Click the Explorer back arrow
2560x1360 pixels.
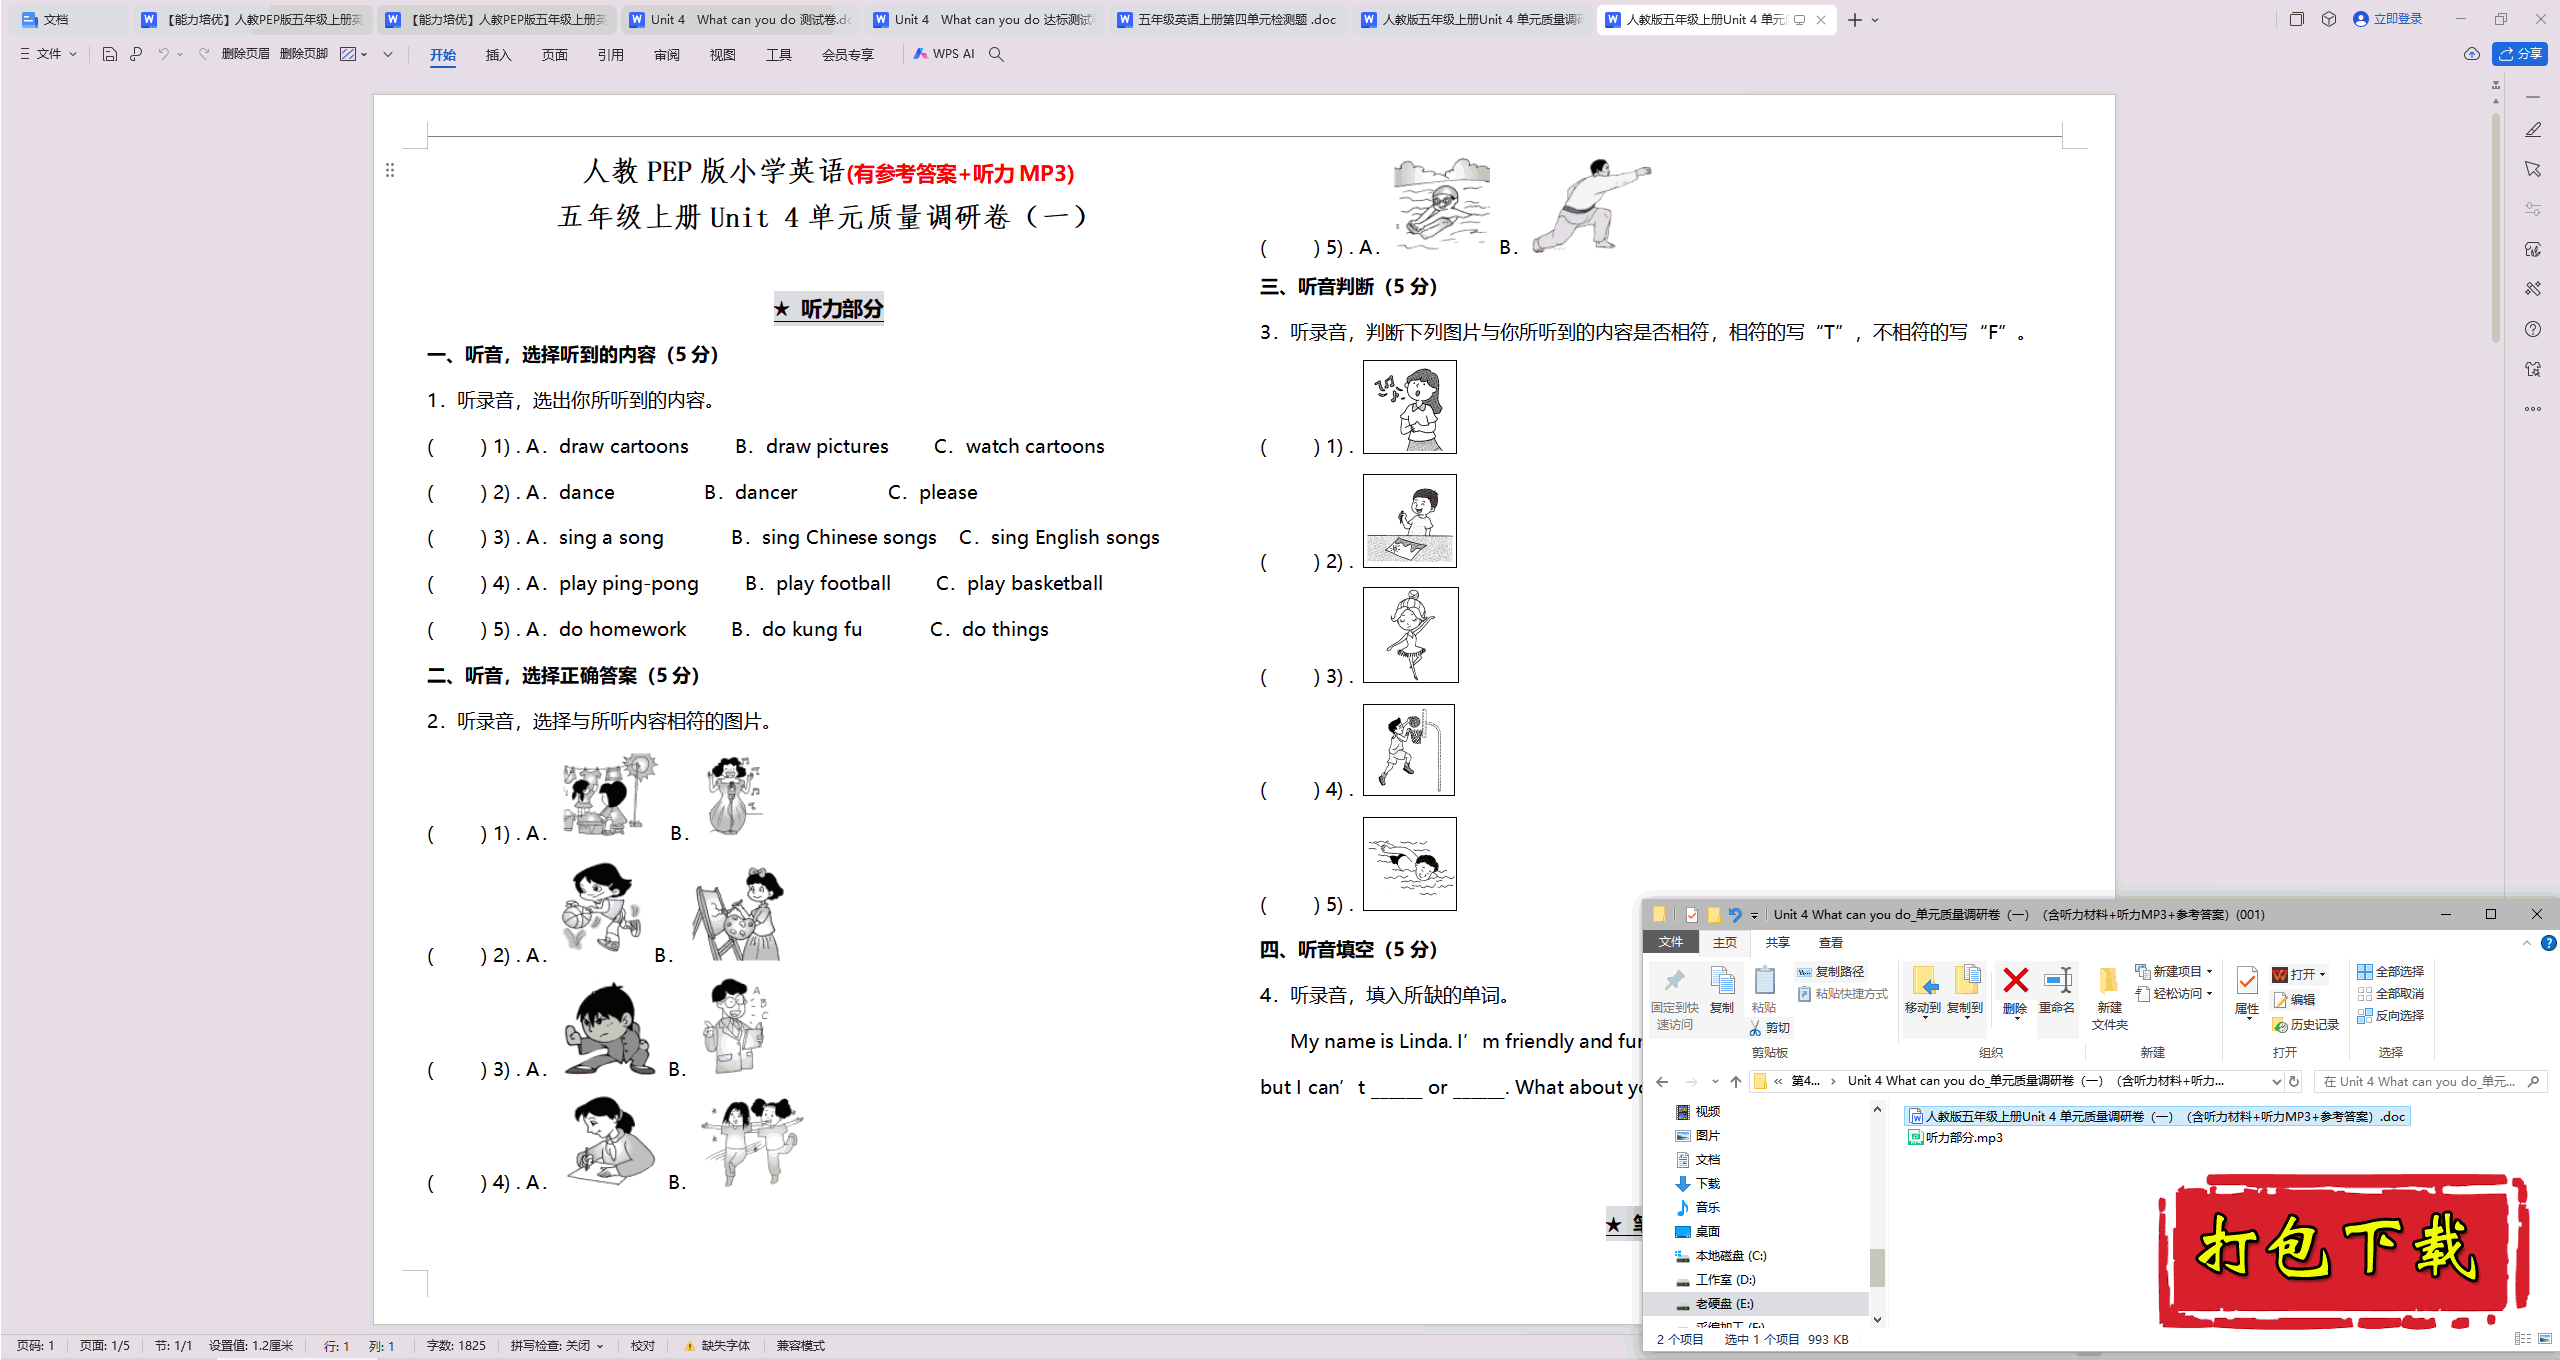[x=1662, y=1081]
